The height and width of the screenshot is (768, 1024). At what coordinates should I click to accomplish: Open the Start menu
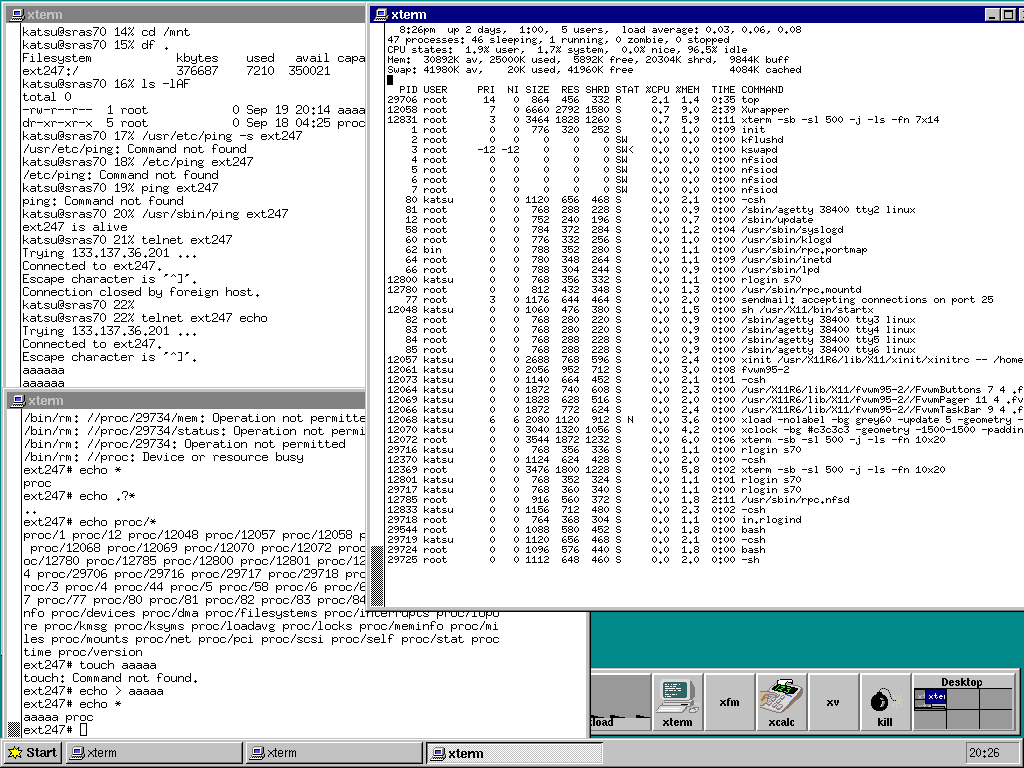click(30, 752)
